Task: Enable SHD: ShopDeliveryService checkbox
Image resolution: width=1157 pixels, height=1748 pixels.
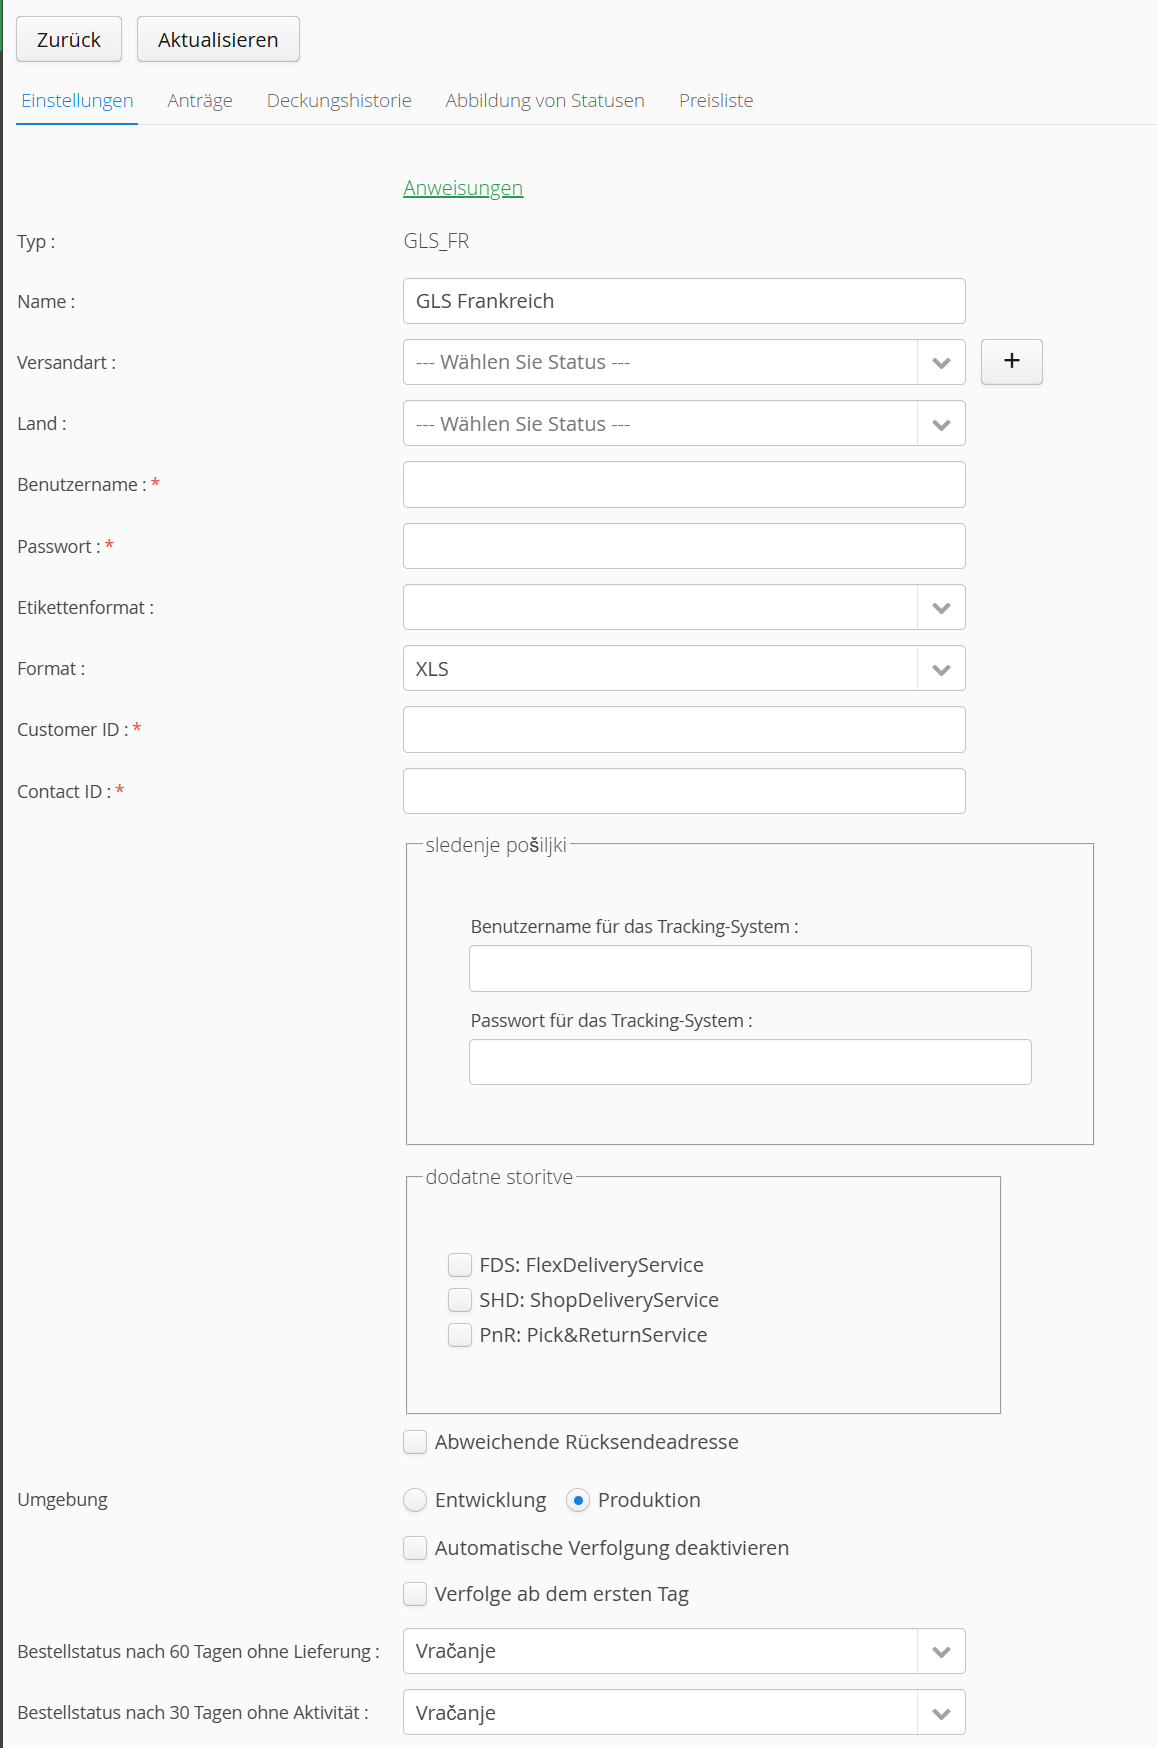Action: pyautogui.click(x=460, y=1300)
